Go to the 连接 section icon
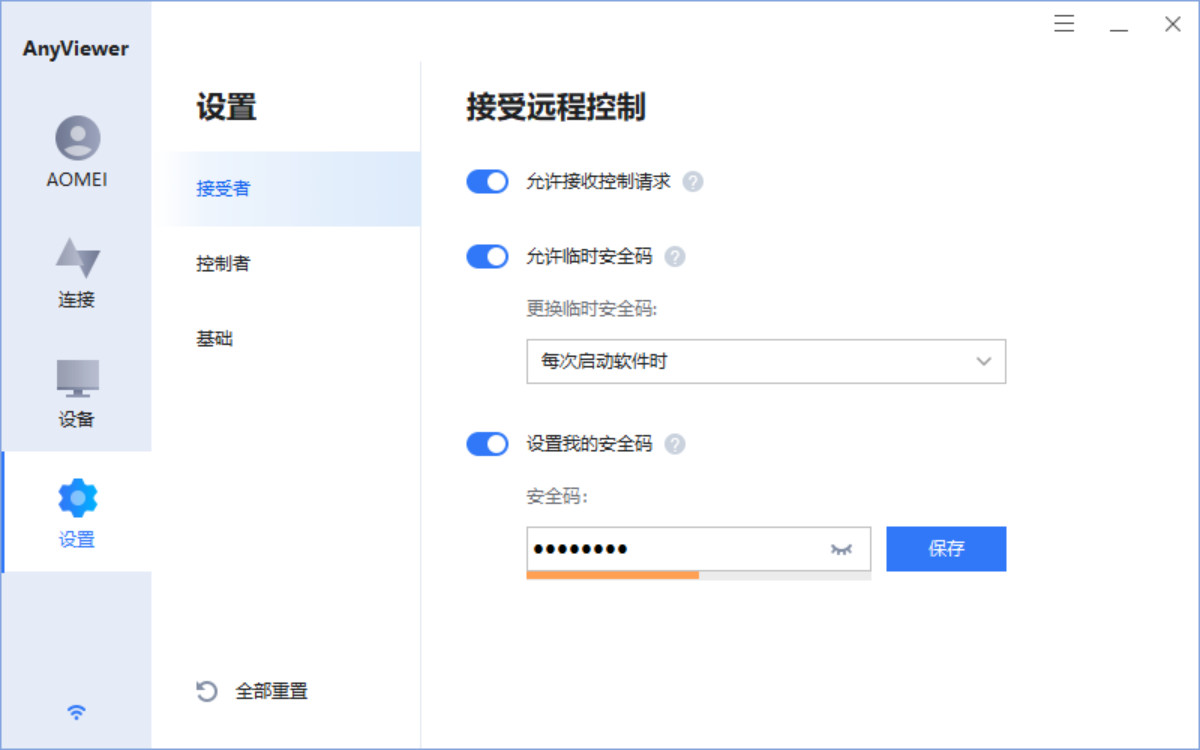This screenshot has height=750, width=1200. coord(77,258)
